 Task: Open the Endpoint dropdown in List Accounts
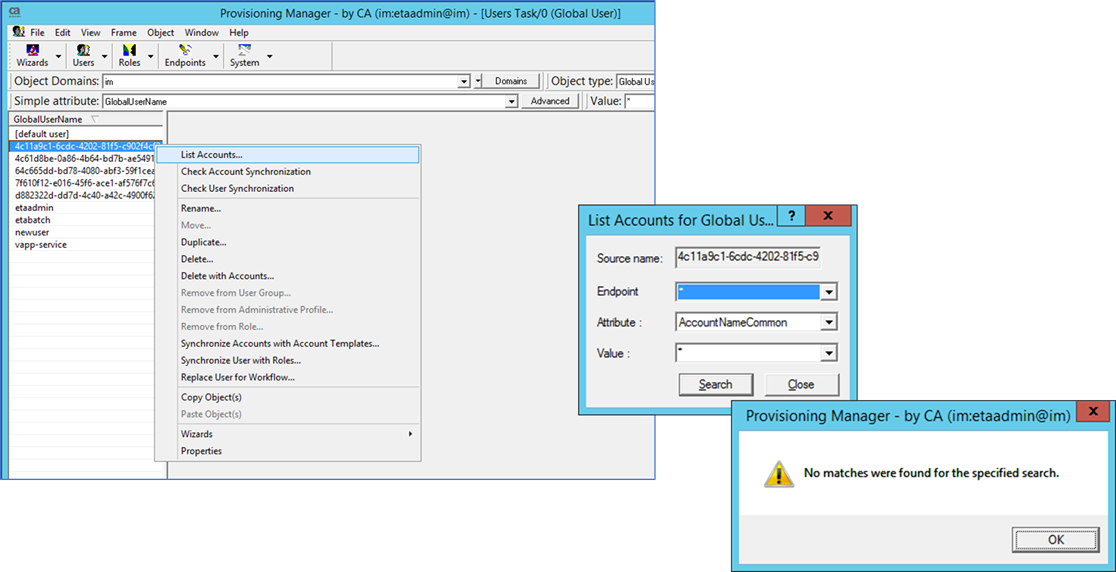point(828,292)
